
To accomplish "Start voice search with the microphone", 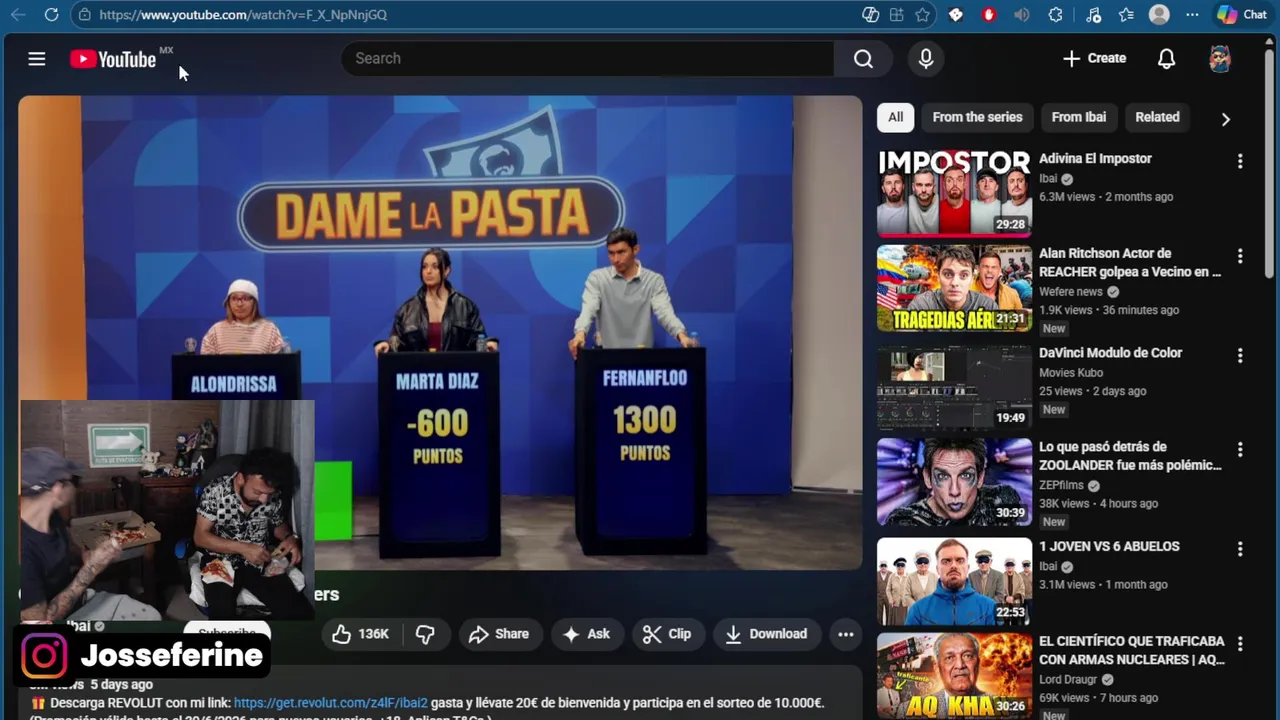I will [926, 58].
